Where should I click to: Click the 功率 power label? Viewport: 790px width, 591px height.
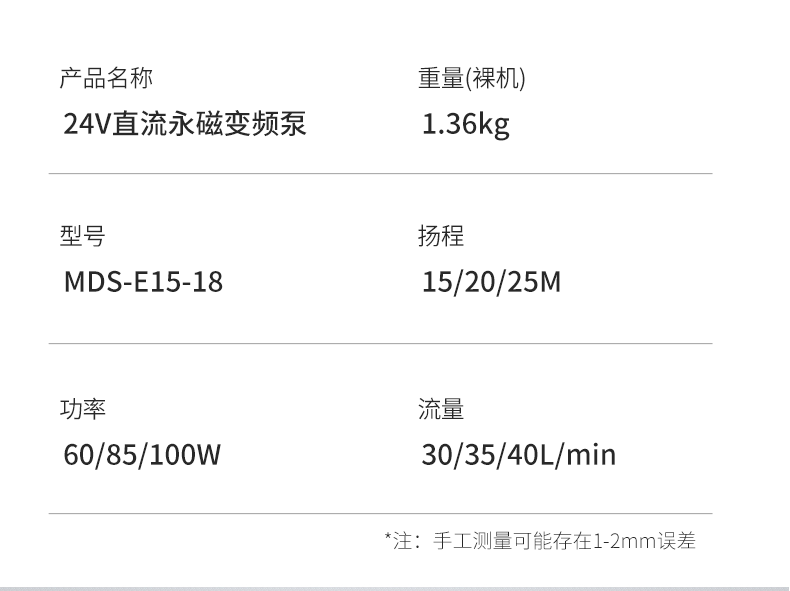[x=82, y=409]
